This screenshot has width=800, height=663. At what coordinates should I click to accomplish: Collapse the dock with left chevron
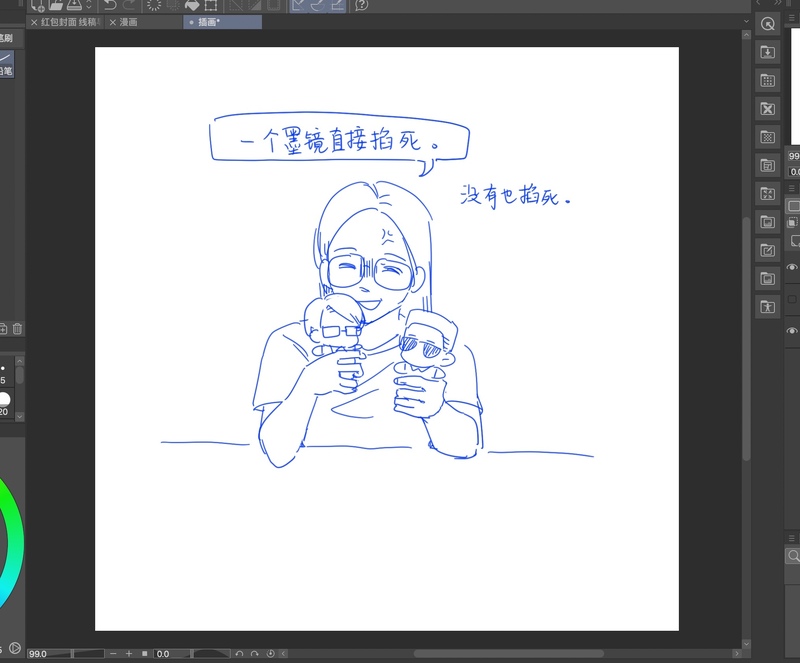[759, 3]
